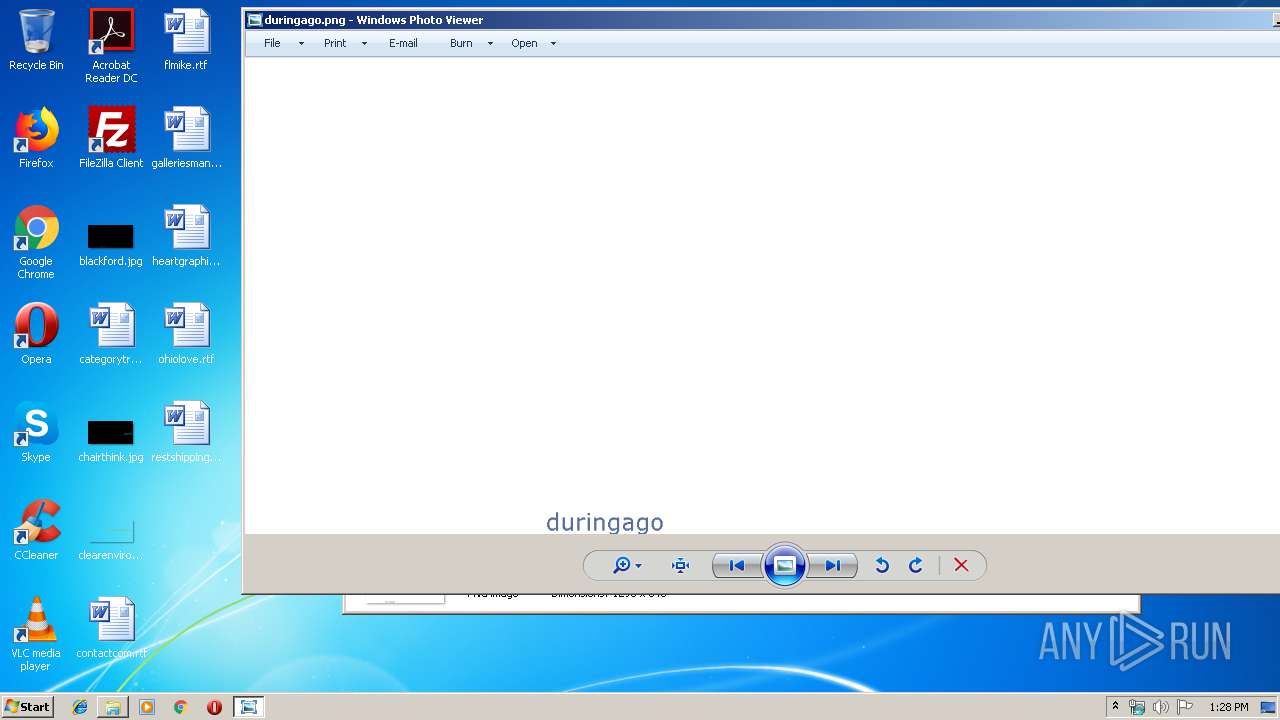
Task: Open Opera desktop shortcut
Action: pyautogui.click(x=36, y=334)
